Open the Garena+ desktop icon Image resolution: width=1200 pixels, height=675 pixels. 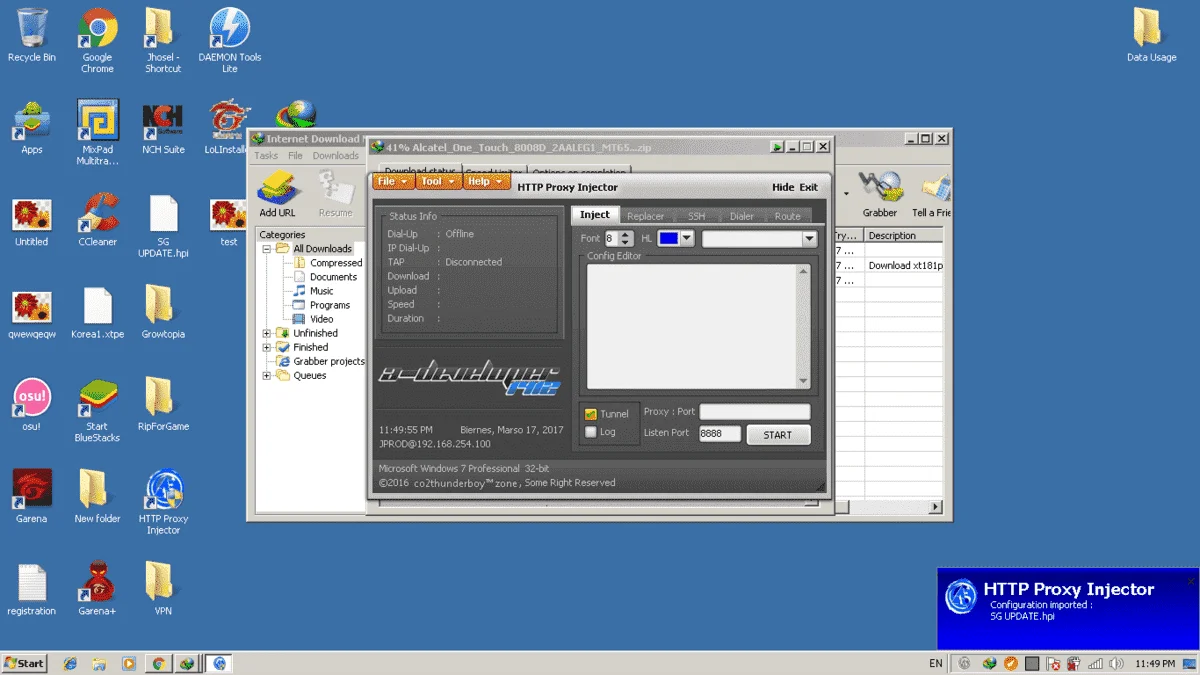[97, 587]
